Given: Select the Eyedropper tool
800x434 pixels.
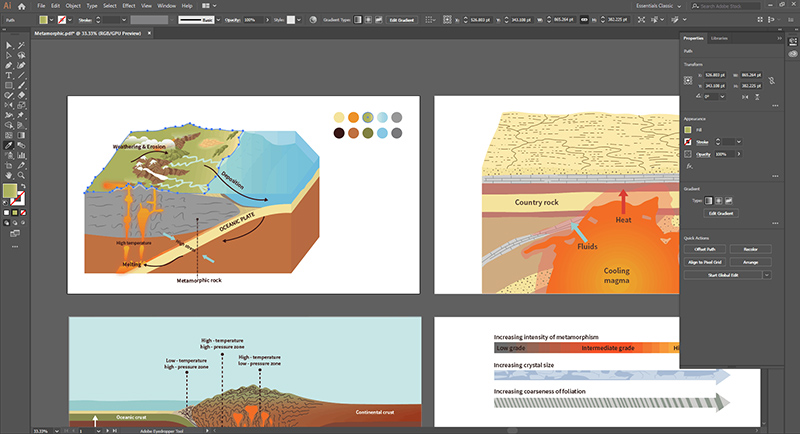Looking at the screenshot, I should pyautogui.click(x=9, y=144).
